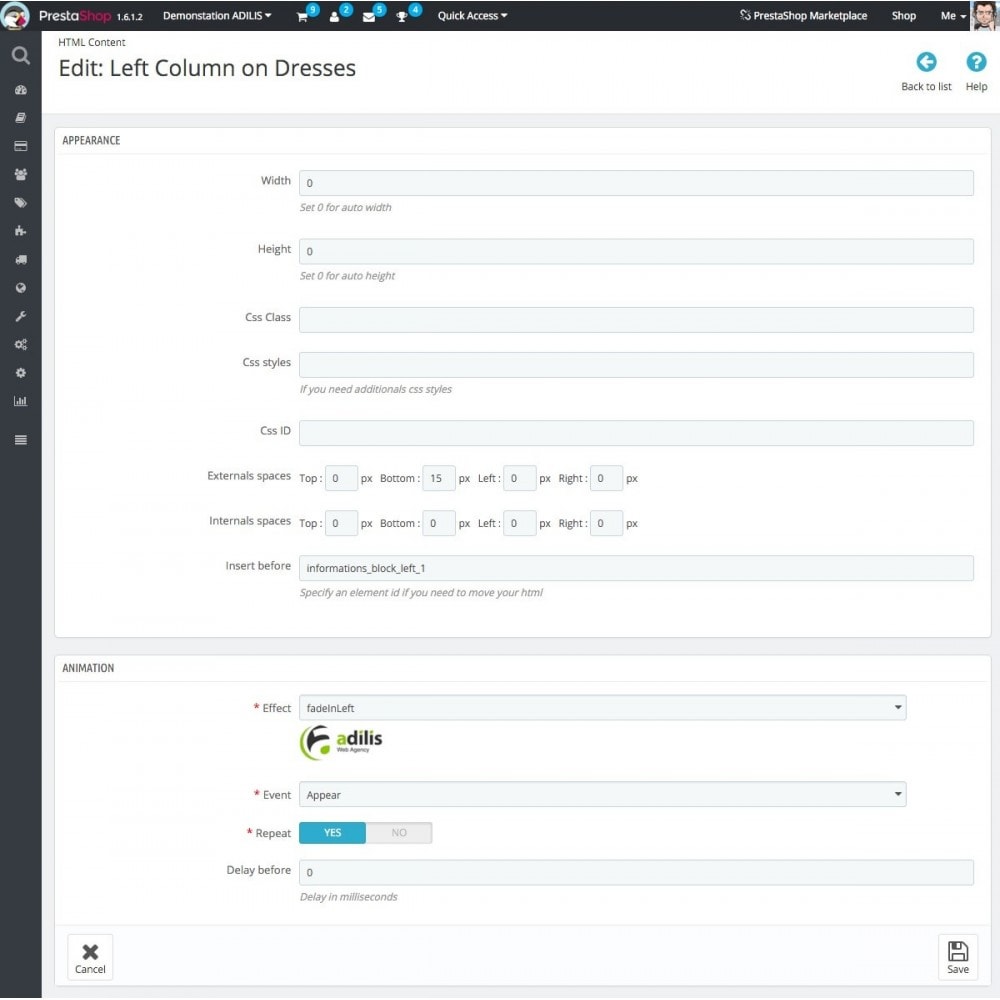This screenshot has width=1000, height=1000.
Task: Open the messages envelope notification
Action: pyautogui.click(x=369, y=17)
